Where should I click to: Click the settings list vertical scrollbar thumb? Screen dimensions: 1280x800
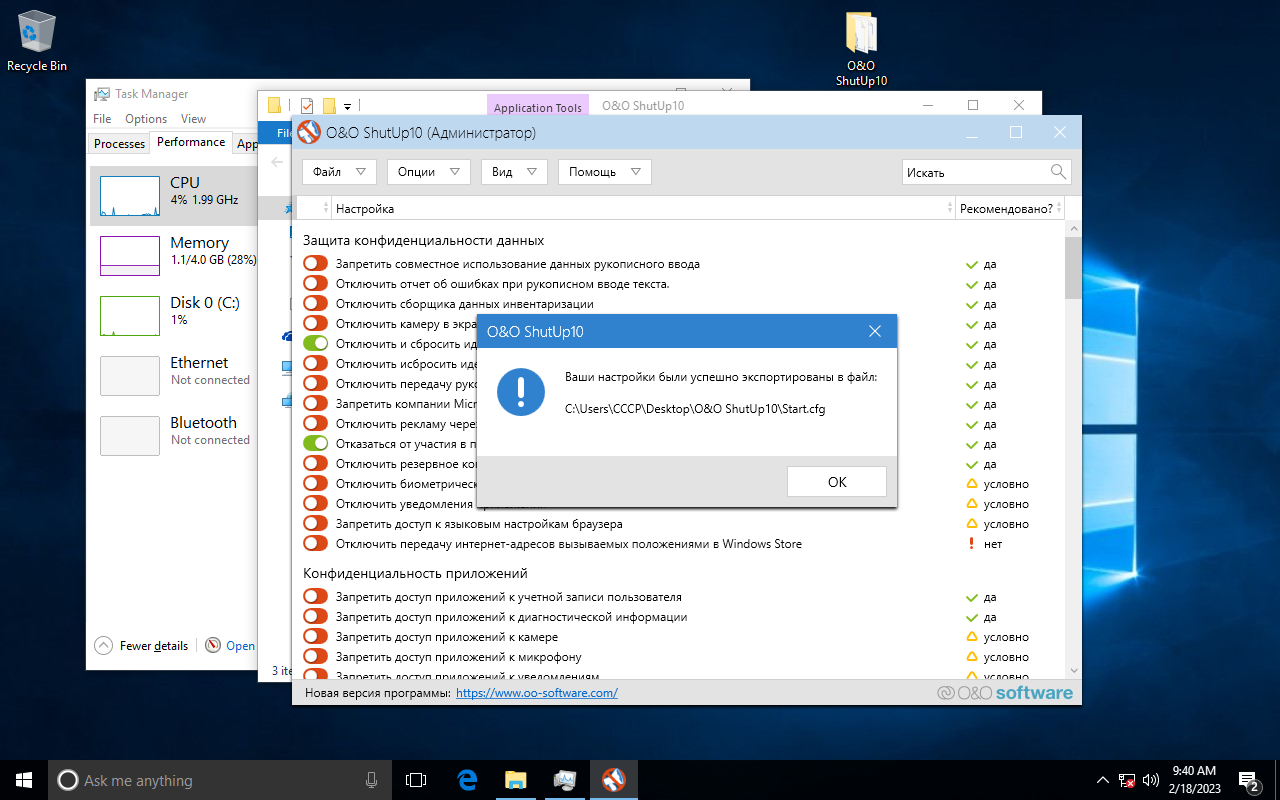pos(1073,268)
